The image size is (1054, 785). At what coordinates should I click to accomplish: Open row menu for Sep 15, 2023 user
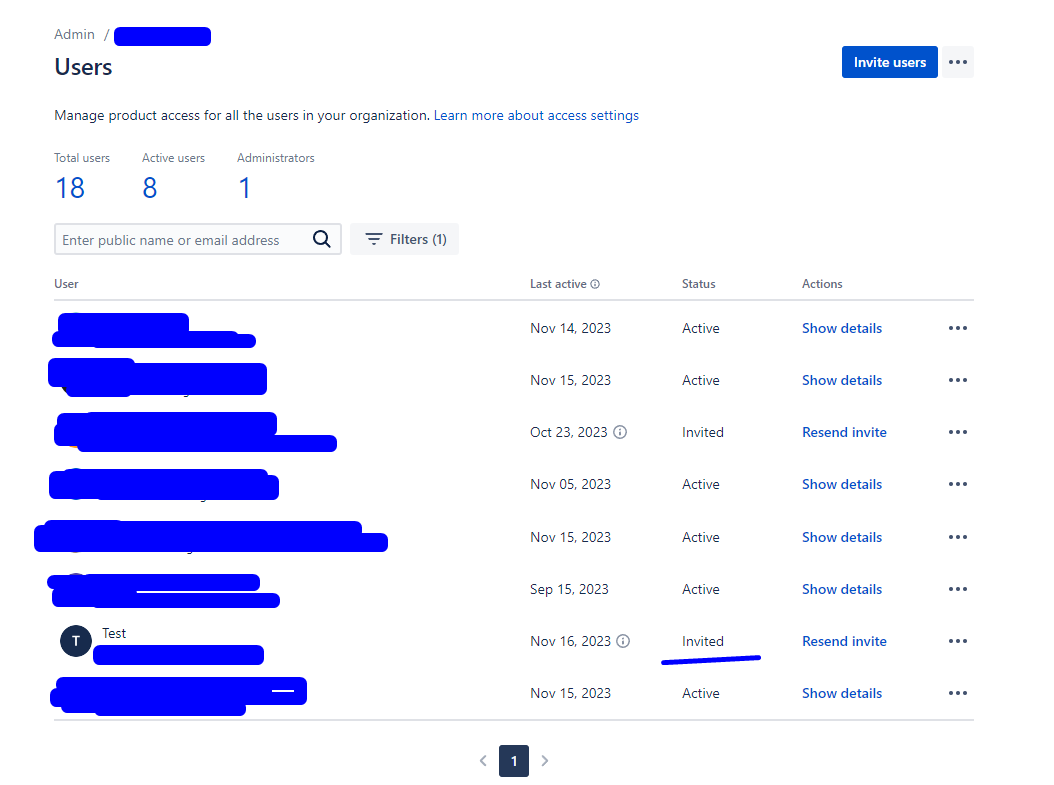click(957, 589)
